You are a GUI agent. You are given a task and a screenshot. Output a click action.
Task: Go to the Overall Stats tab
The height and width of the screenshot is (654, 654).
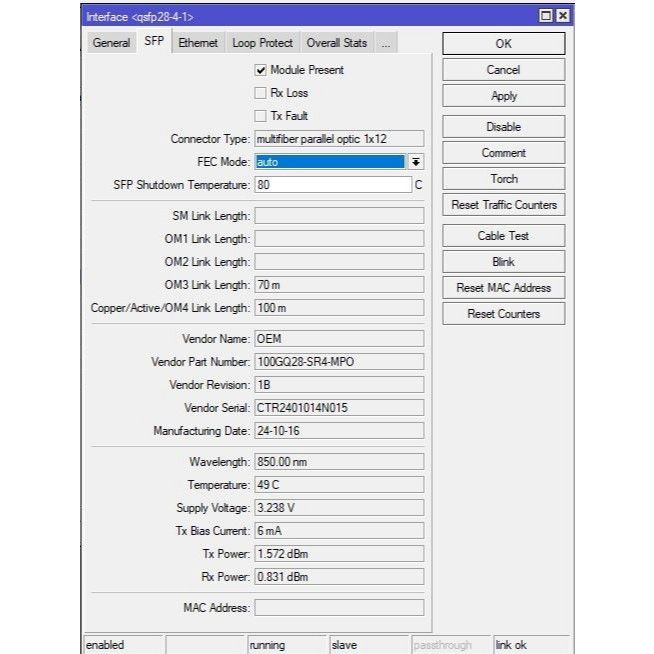point(337,43)
